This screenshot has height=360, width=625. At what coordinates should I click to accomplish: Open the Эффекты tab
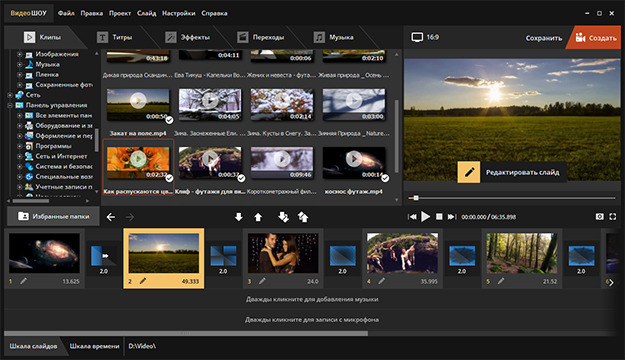point(187,37)
